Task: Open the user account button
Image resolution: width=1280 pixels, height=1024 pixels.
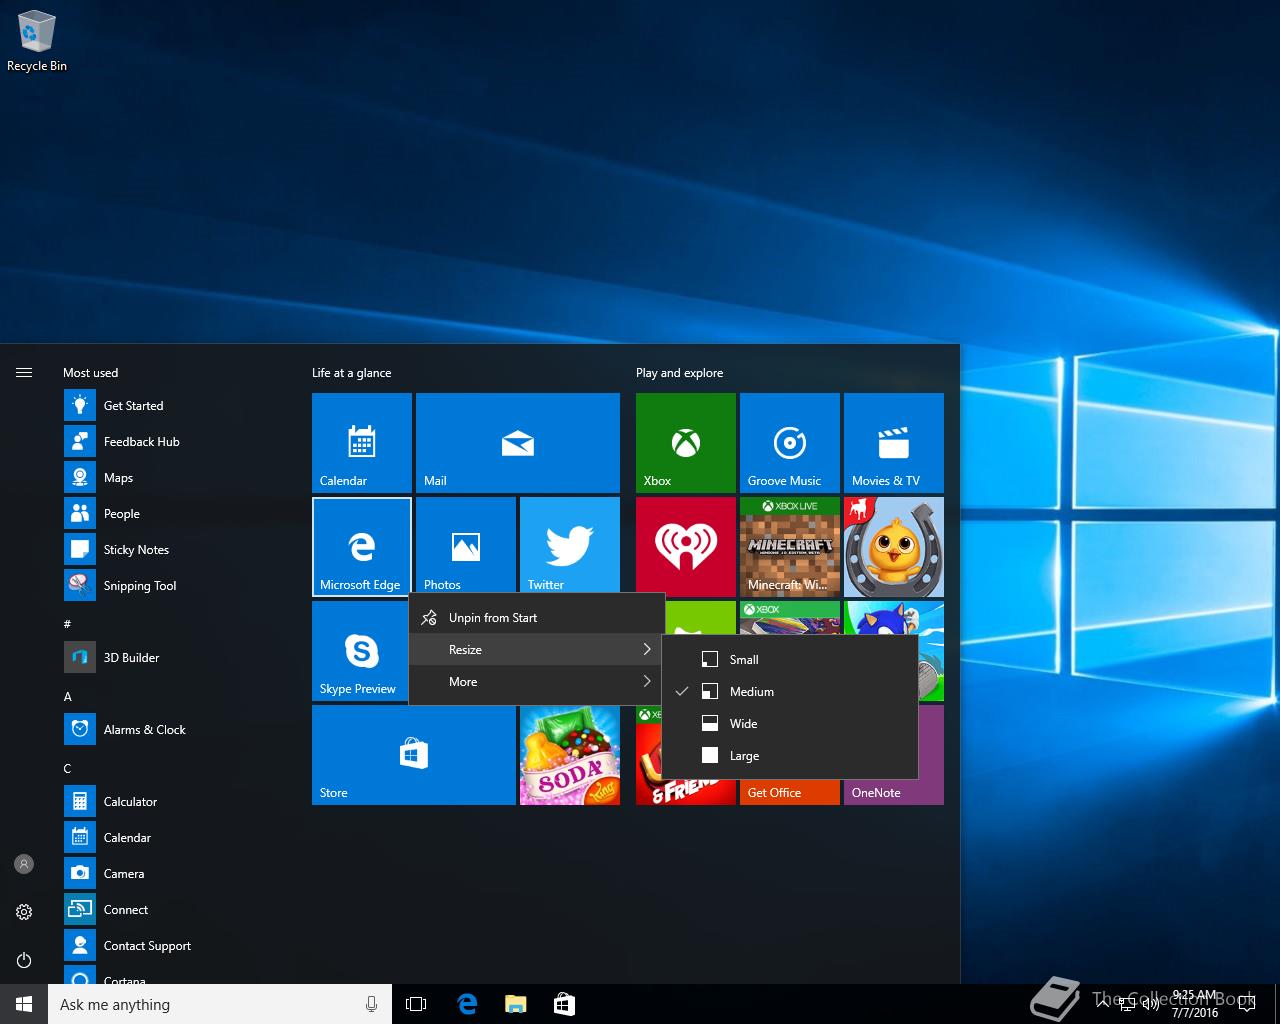Action: pyautogui.click(x=24, y=864)
